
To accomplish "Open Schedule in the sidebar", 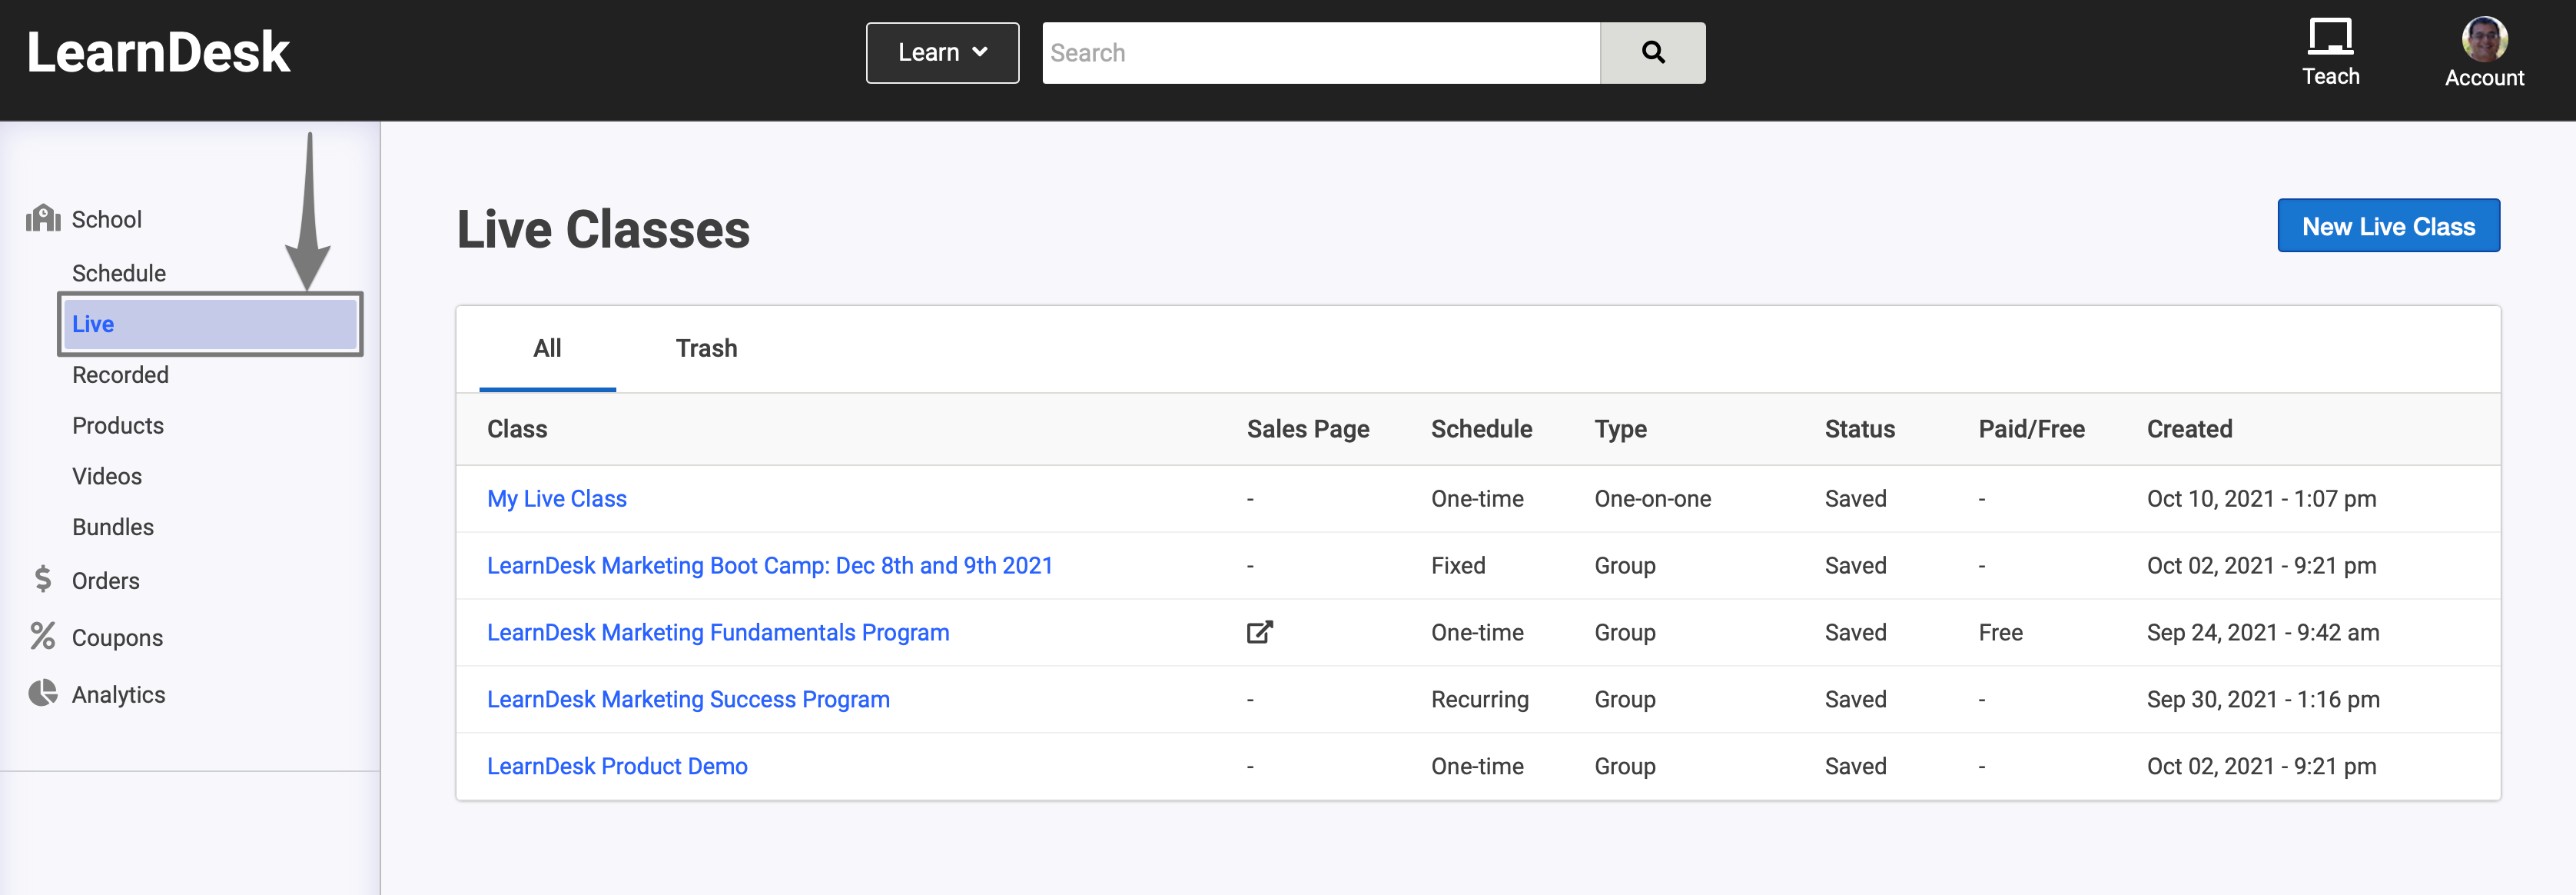I will coord(119,273).
